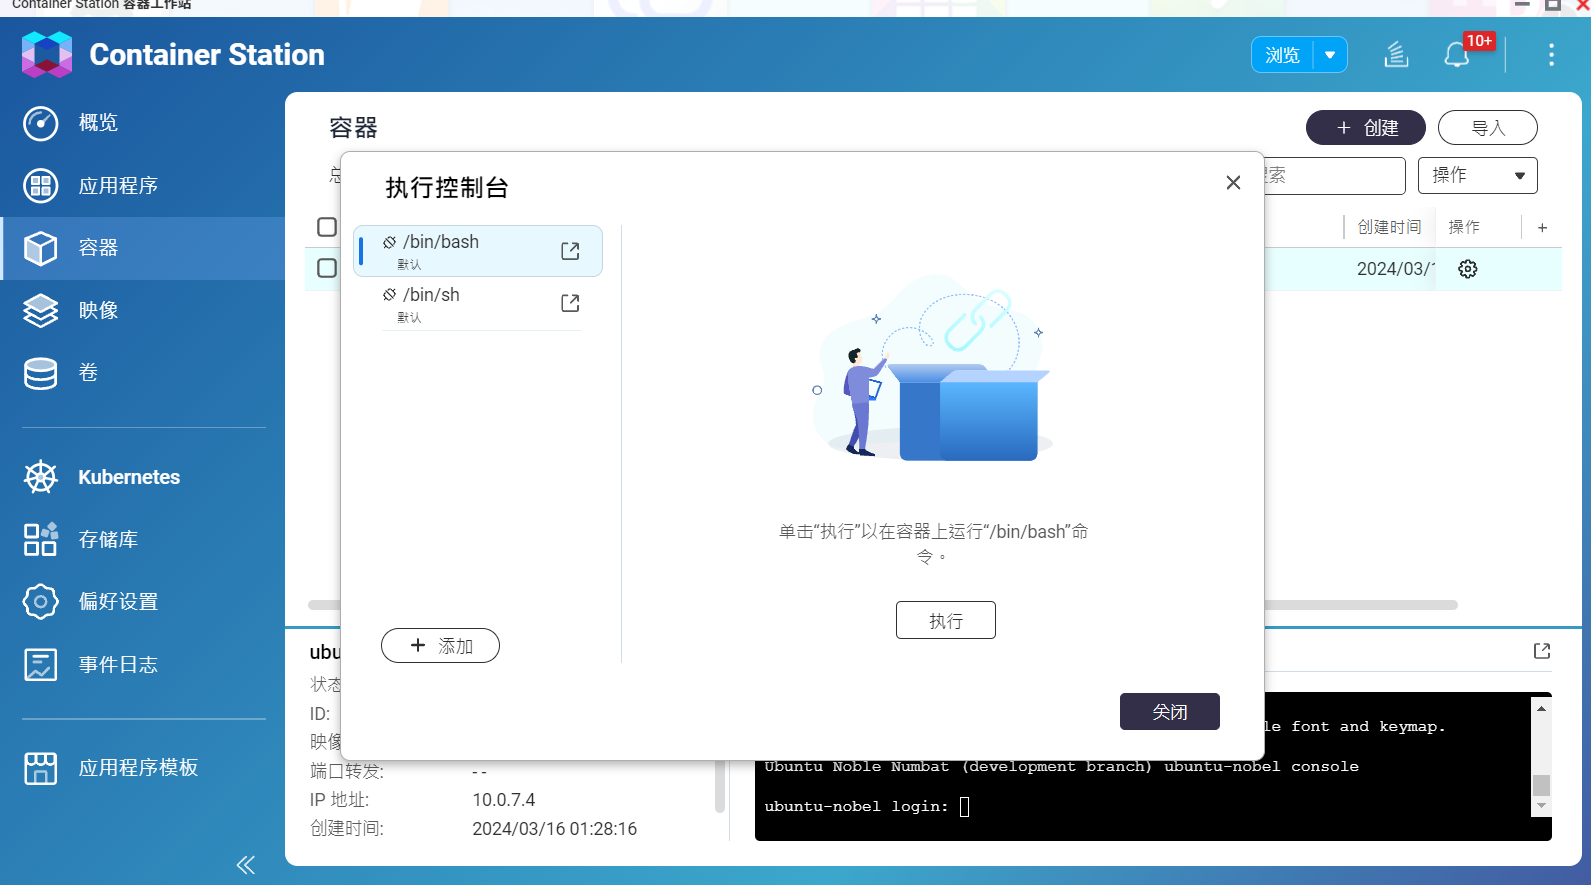Open the background tasks stack icon
The width and height of the screenshot is (1591, 885).
[1396, 55]
